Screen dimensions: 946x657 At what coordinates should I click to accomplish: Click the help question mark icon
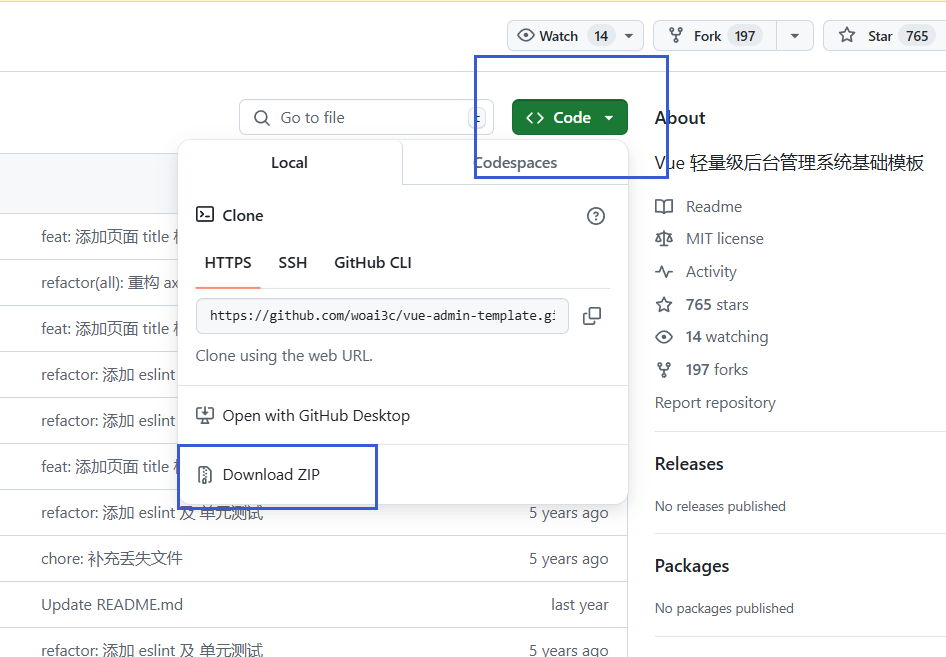click(x=596, y=216)
